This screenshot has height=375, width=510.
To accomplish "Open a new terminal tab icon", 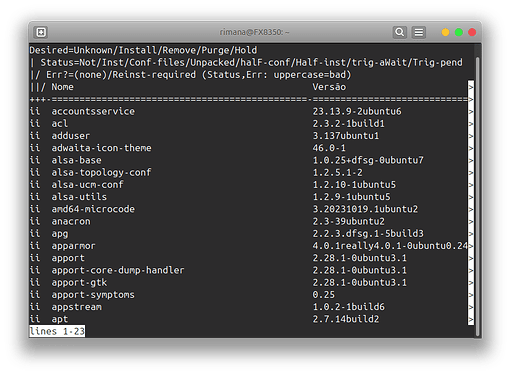I will [x=41, y=32].
